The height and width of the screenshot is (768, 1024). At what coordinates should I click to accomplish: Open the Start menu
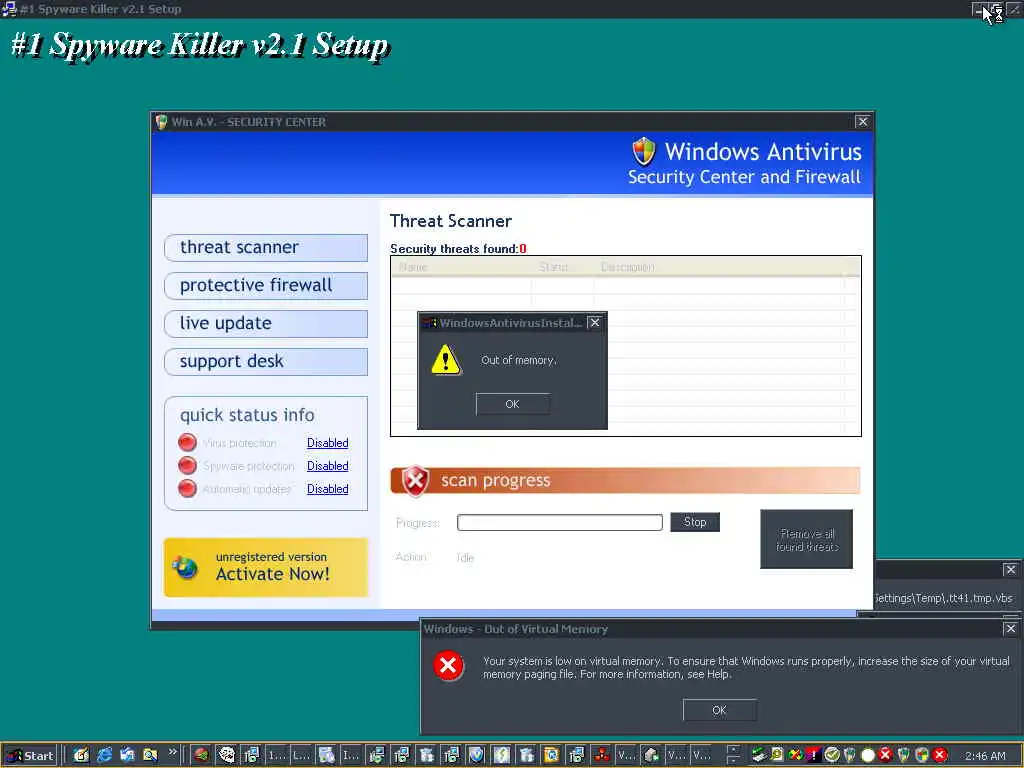pos(31,756)
